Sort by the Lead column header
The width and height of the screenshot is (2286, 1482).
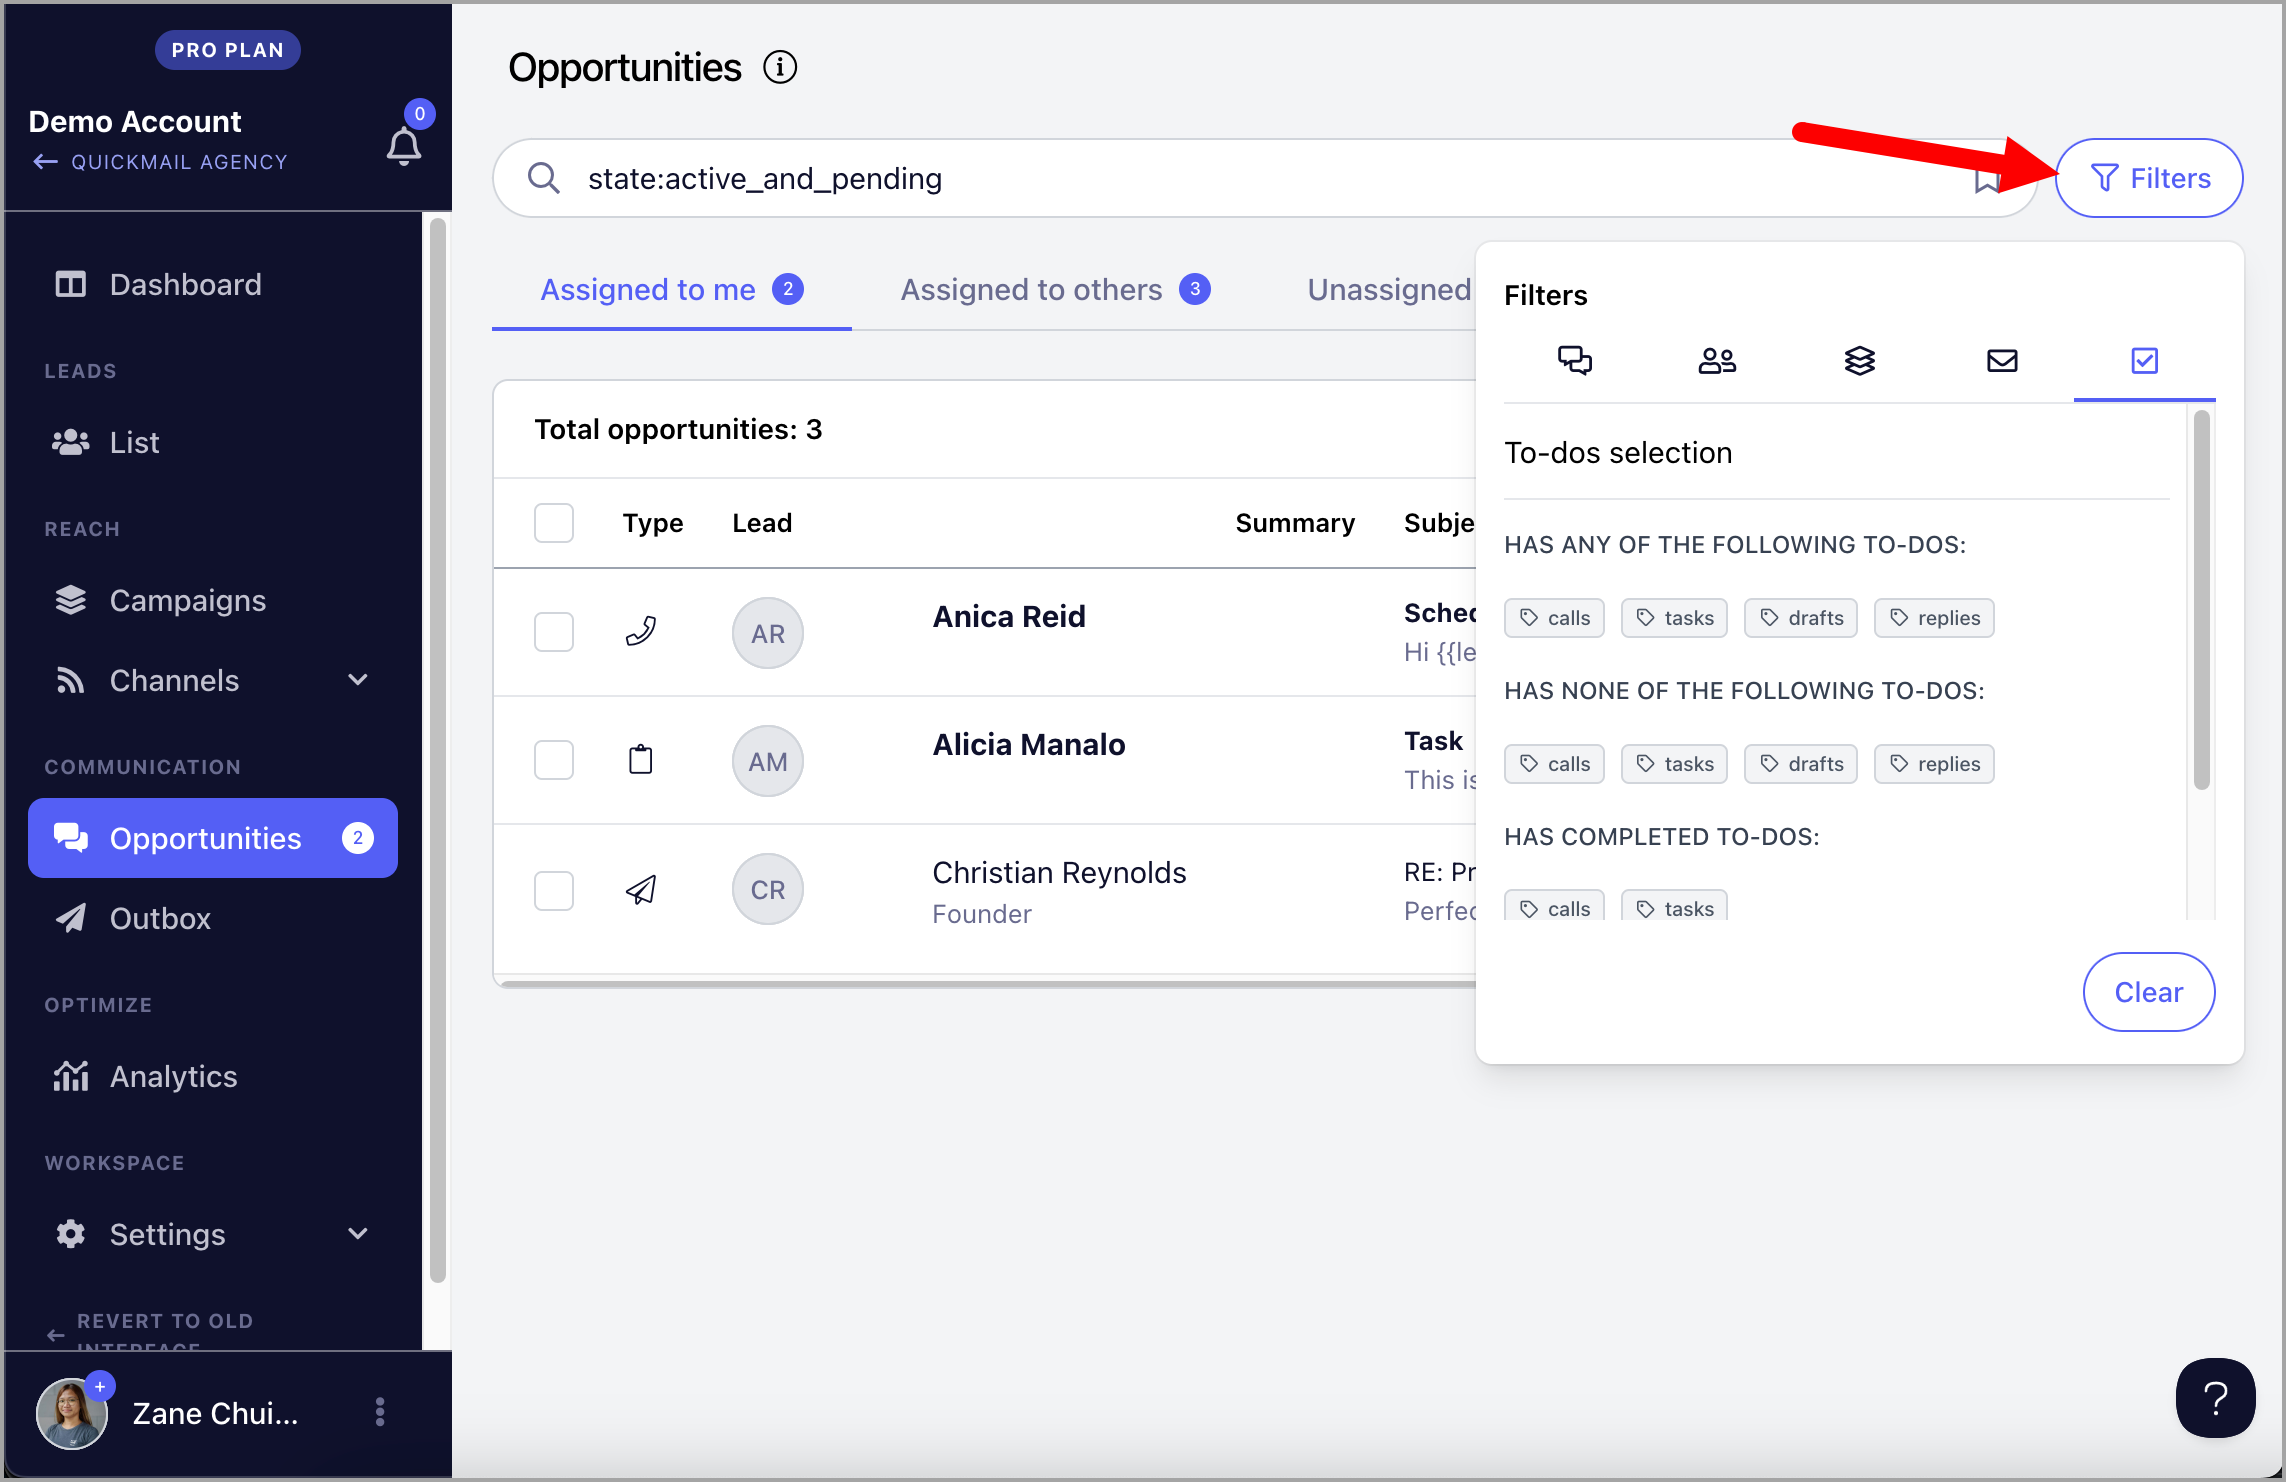point(762,523)
